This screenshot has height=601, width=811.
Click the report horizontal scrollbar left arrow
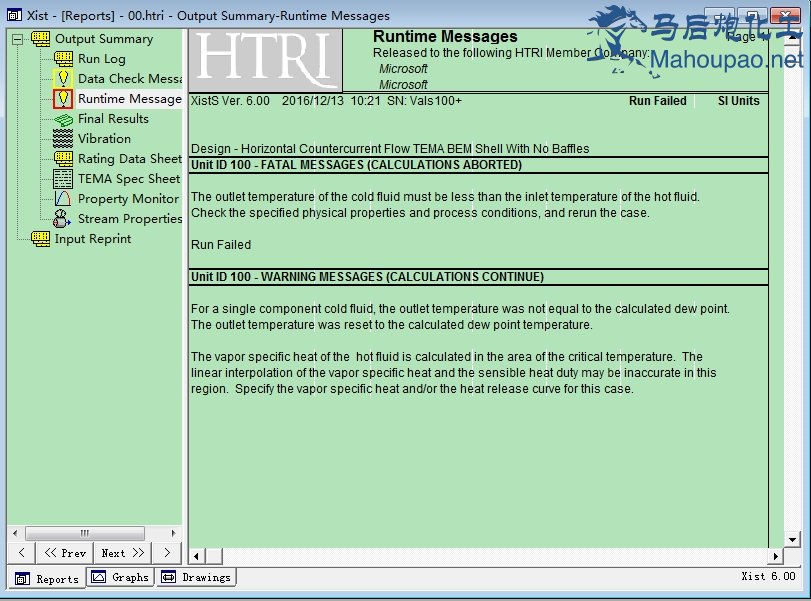coord(197,556)
